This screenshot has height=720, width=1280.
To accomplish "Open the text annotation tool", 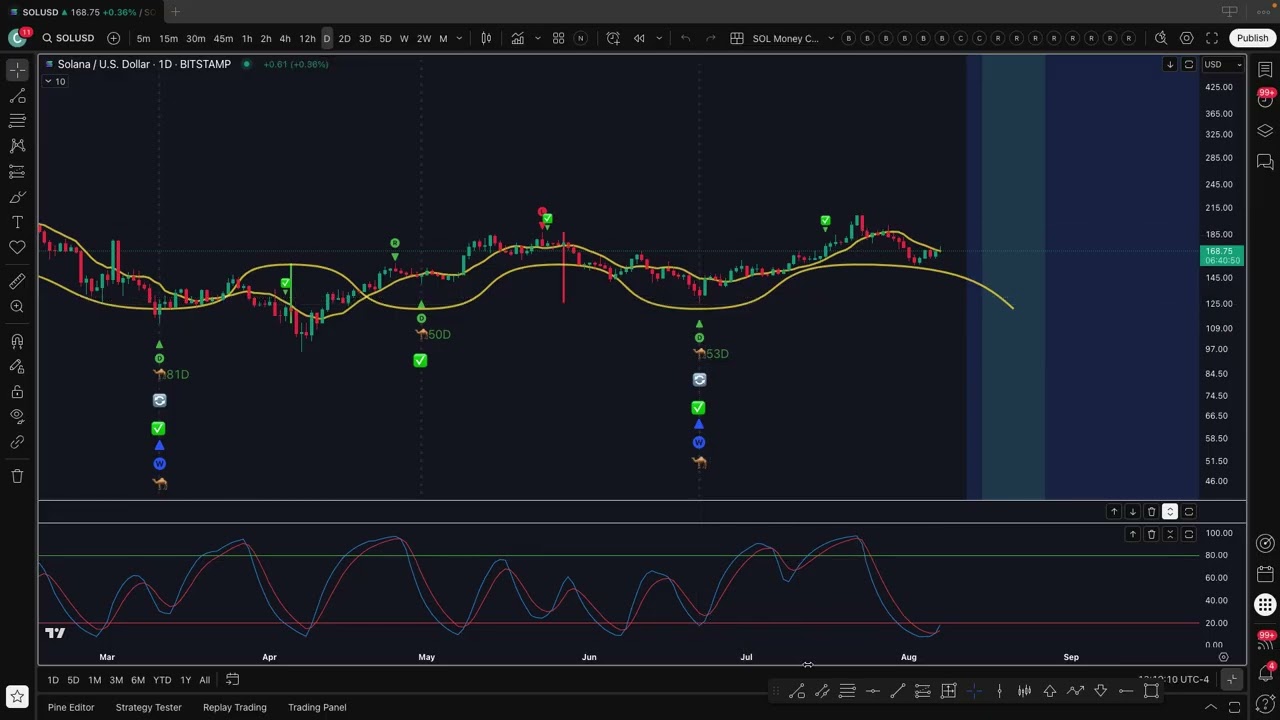I will (17, 222).
